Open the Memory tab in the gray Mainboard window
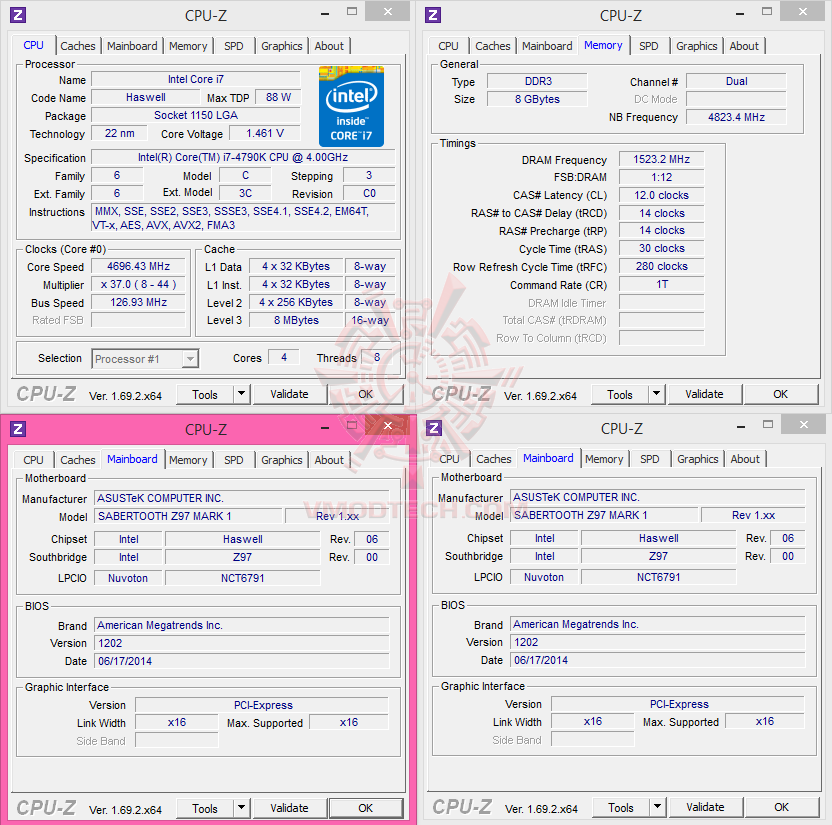This screenshot has height=825, width=832. (604, 459)
